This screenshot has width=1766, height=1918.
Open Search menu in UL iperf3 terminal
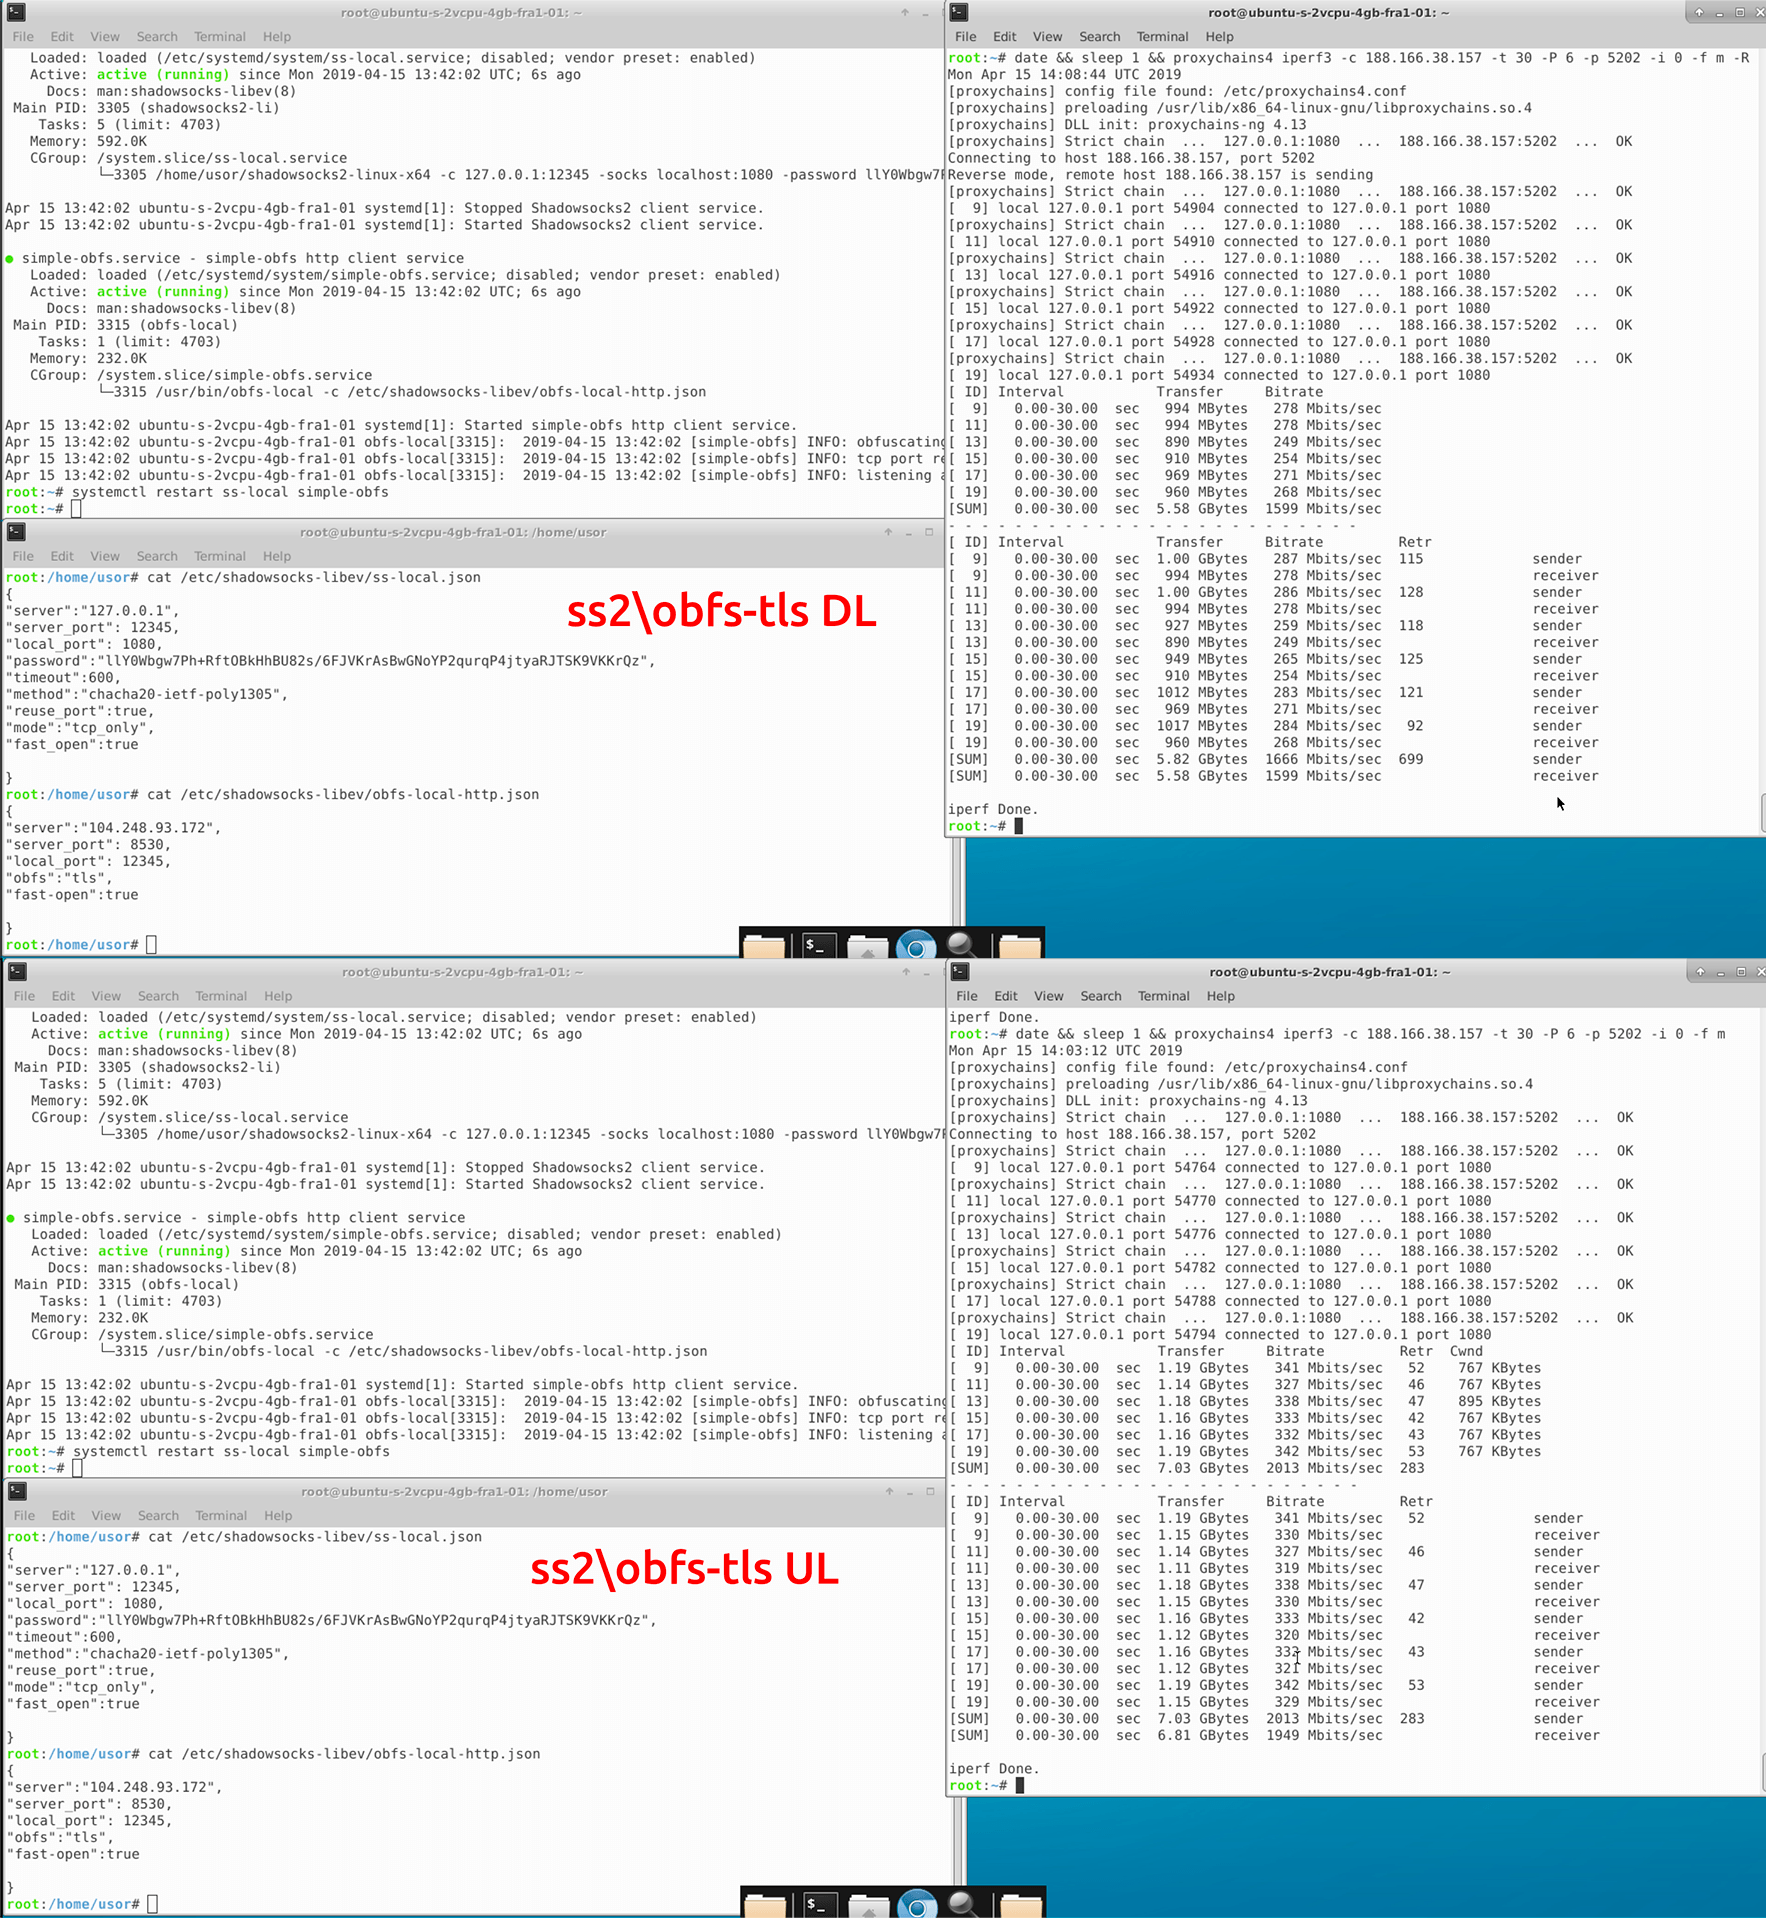click(1101, 996)
